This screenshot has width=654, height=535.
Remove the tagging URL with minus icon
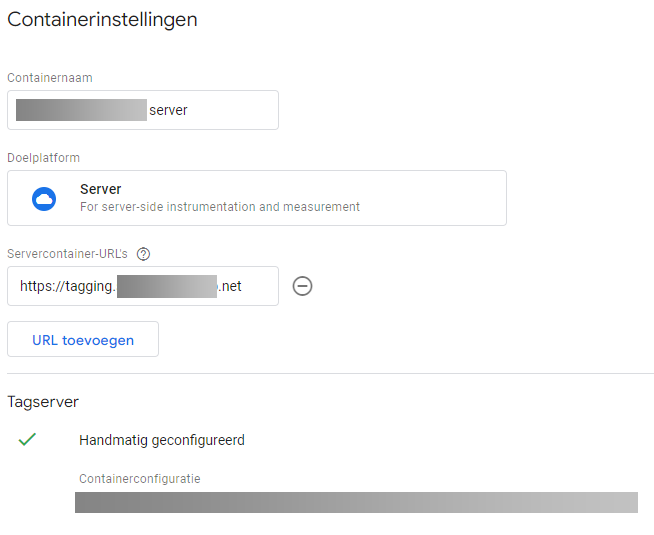click(302, 286)
